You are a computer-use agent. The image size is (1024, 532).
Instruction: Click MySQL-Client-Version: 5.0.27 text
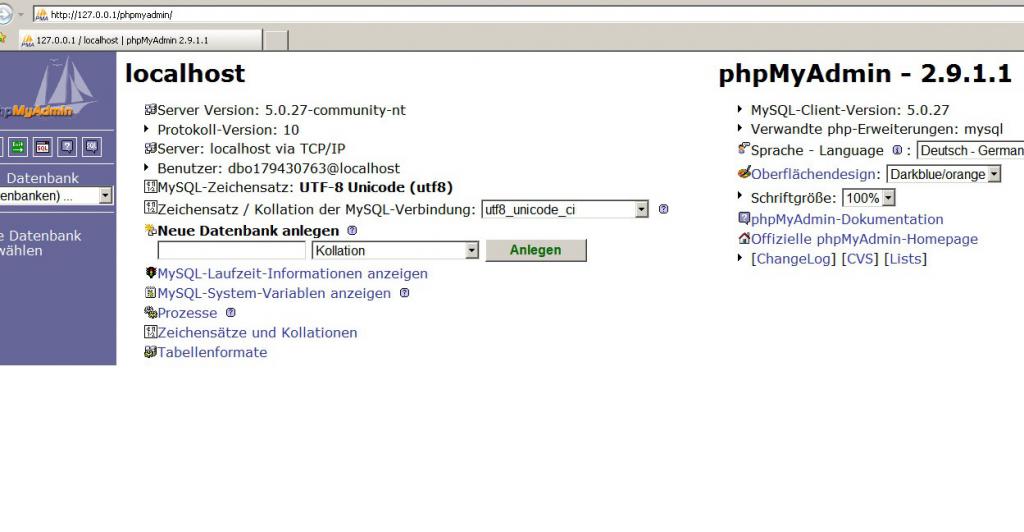pos(850,110)
